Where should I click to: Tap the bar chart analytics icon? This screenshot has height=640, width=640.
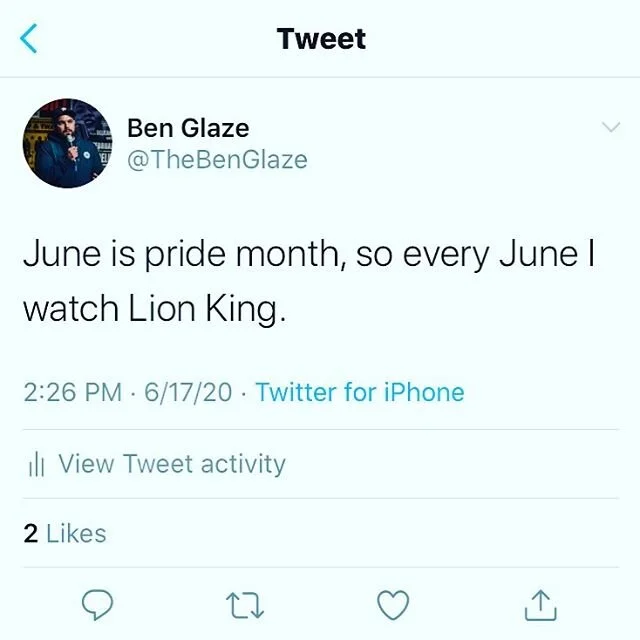[36, 464]
